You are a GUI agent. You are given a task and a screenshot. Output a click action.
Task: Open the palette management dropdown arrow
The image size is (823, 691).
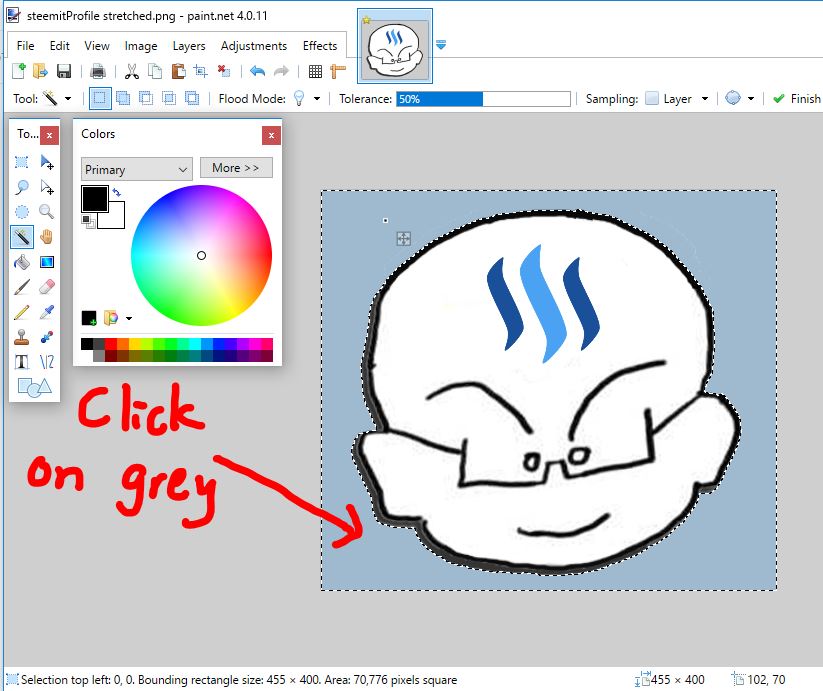[129, 318]
